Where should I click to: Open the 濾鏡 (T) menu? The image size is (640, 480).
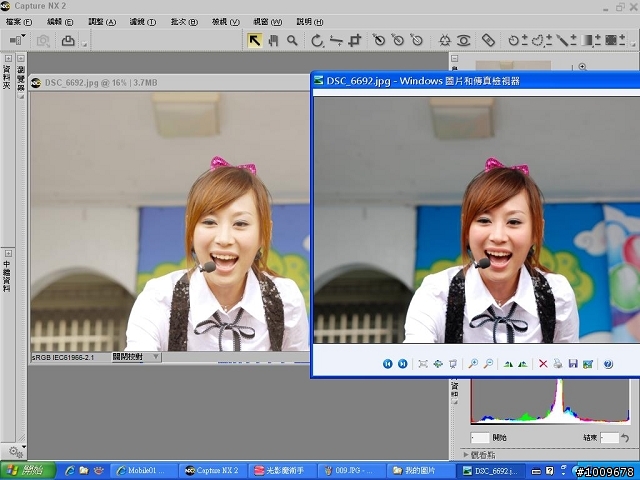tap(143, 22)
